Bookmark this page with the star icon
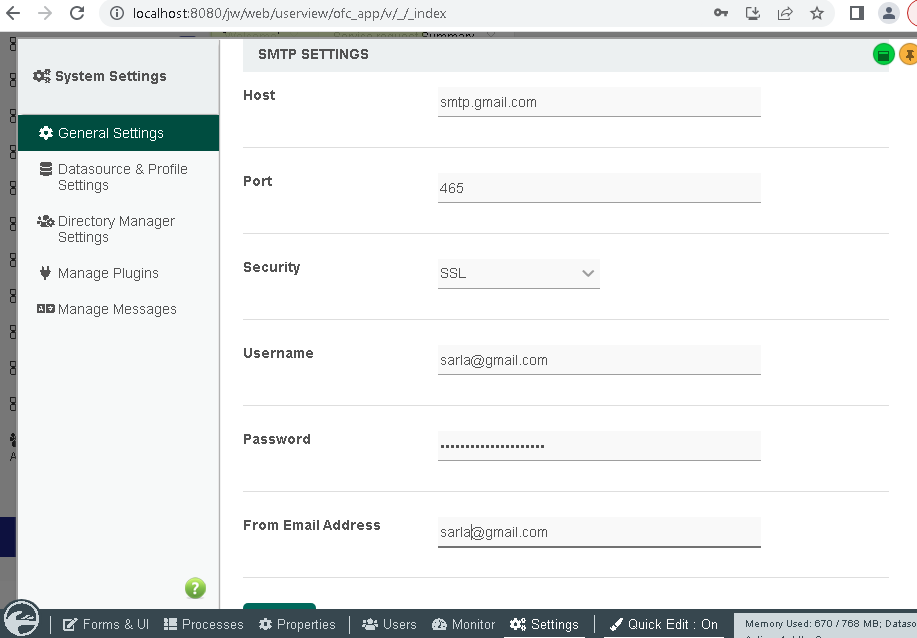The width and height of the screenshot is (917, 638). (817, 14)
